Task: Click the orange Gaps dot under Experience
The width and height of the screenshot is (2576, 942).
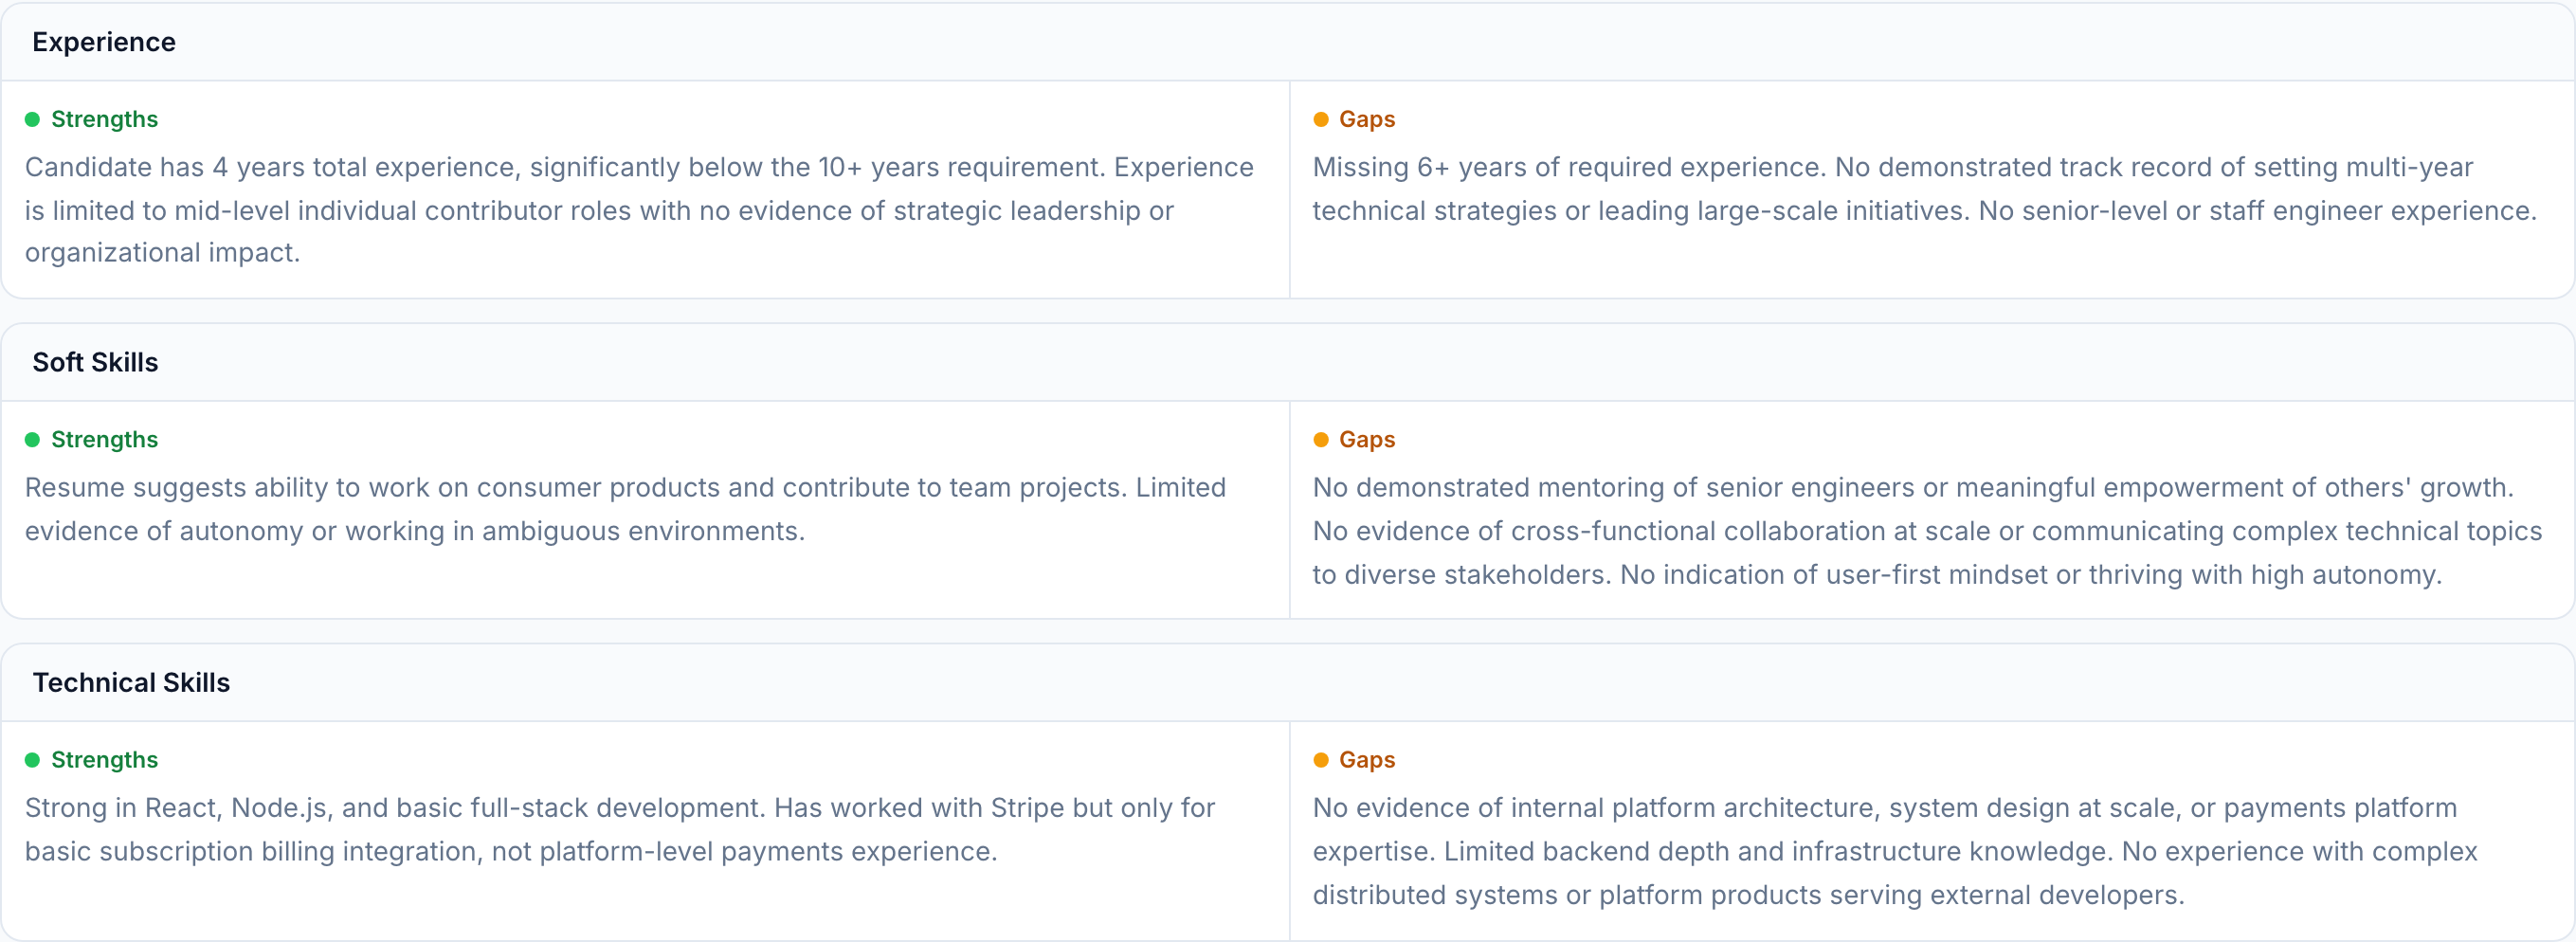Action: [1320, 119]
